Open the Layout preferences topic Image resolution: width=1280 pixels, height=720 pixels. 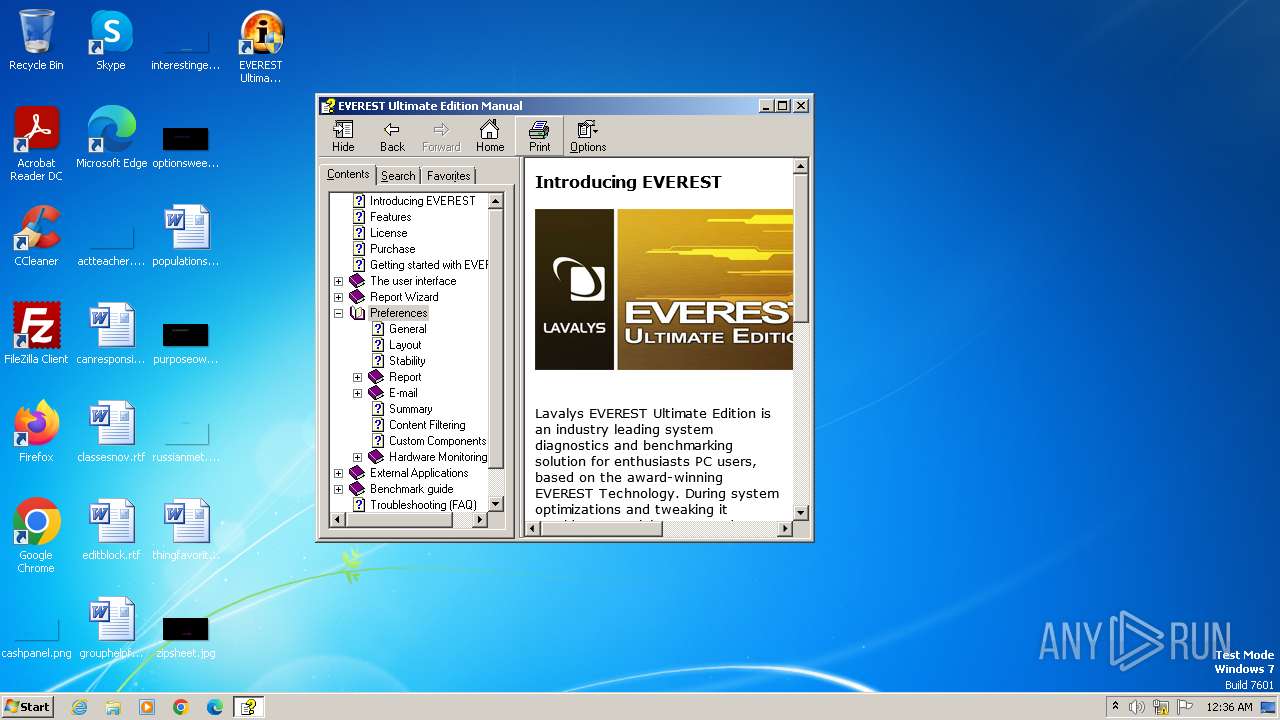405,345
